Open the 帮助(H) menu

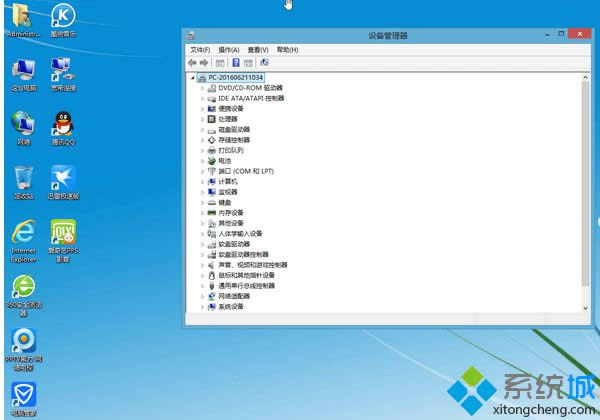287,50
